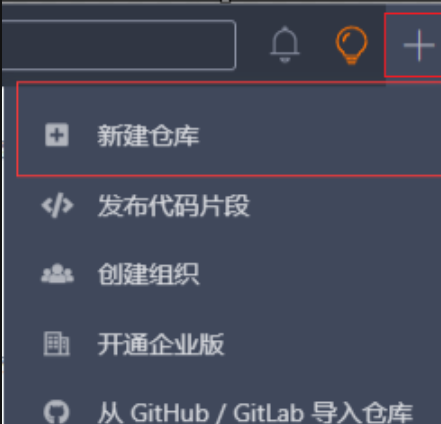The height and width of the screenshot is (424, 441).
Task: Click the 片段 text in the snippet entry
Action: point(225,206)
